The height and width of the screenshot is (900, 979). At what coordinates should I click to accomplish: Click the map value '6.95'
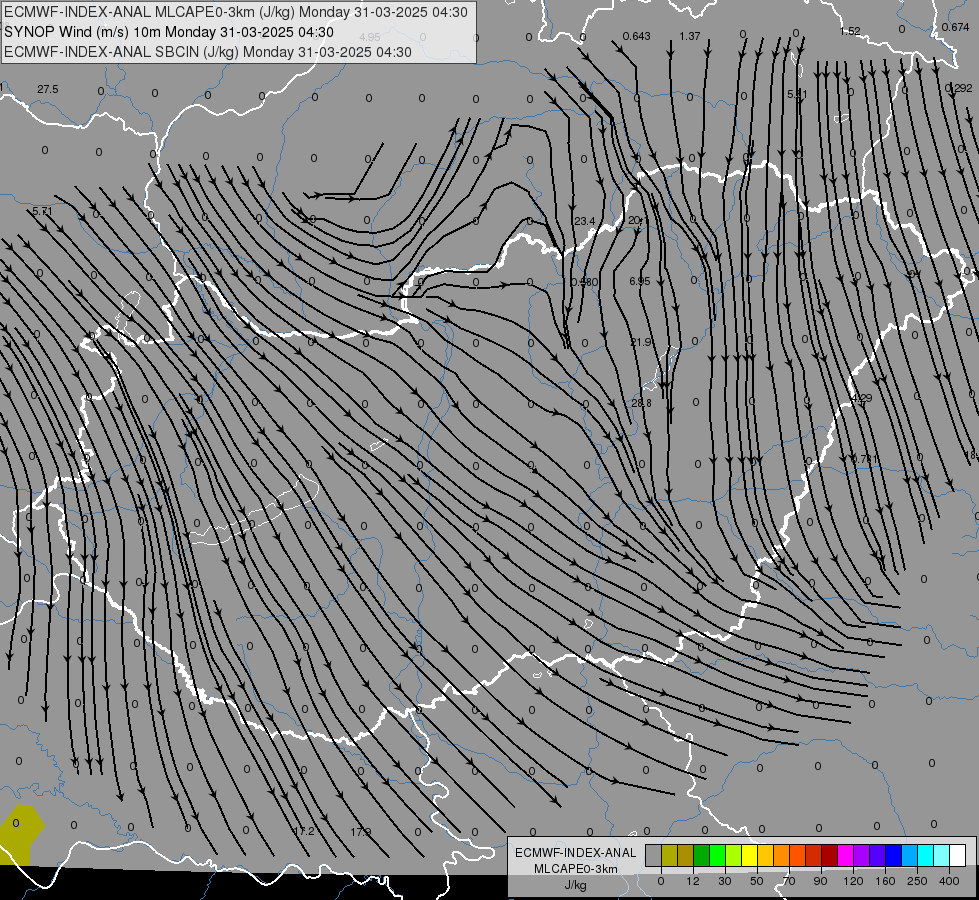(640, 282)
